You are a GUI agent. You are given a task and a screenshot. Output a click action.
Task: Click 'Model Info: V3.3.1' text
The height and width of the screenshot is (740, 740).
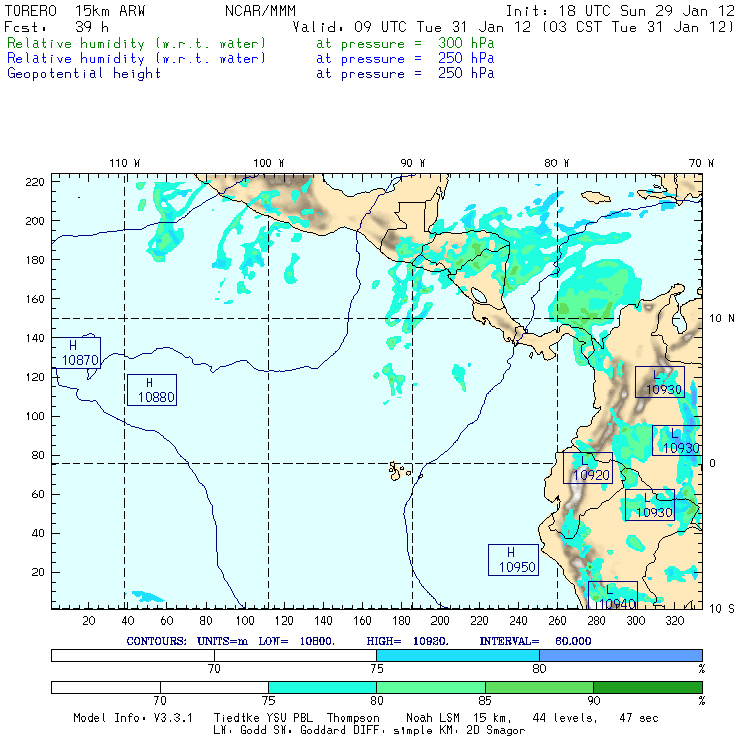133,718
